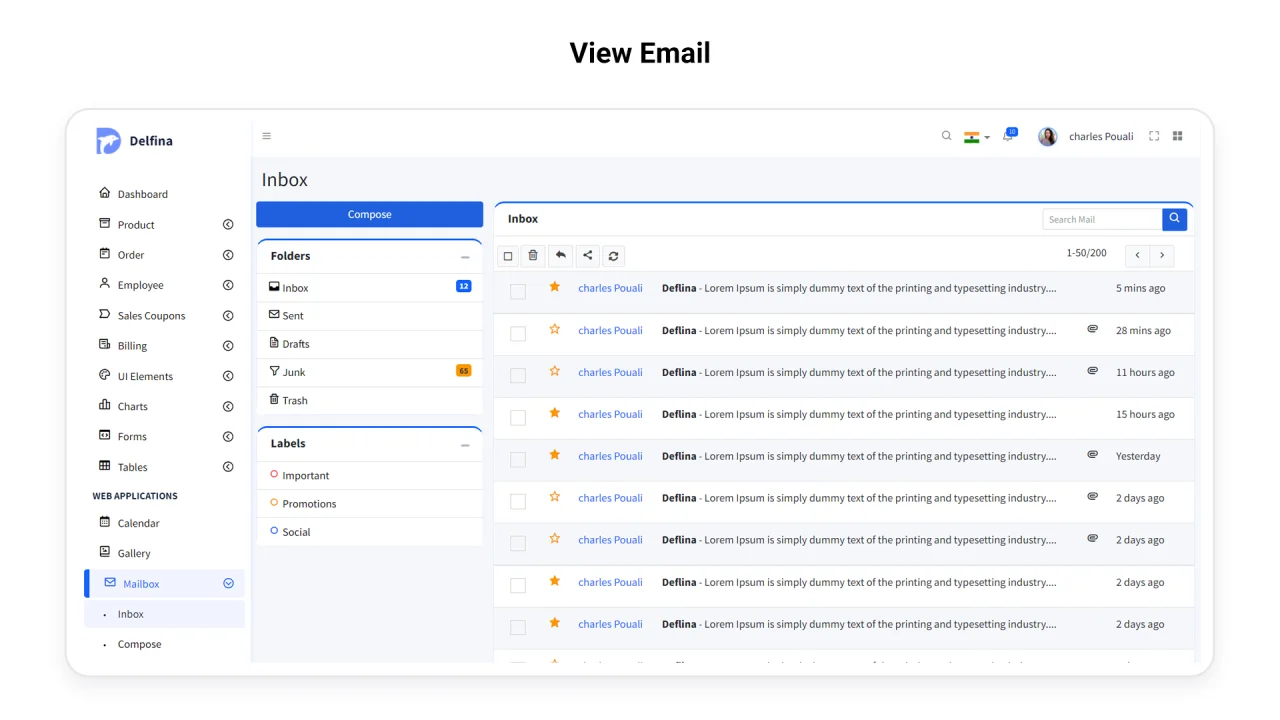Open the language flag dropdown
The height and width of the screenshot is (720, 1280).
click(x=976, y=137)
